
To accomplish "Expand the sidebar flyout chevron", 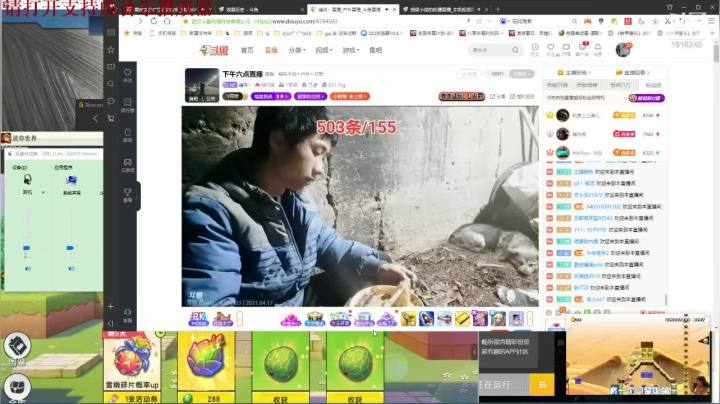I will point(137,197).
